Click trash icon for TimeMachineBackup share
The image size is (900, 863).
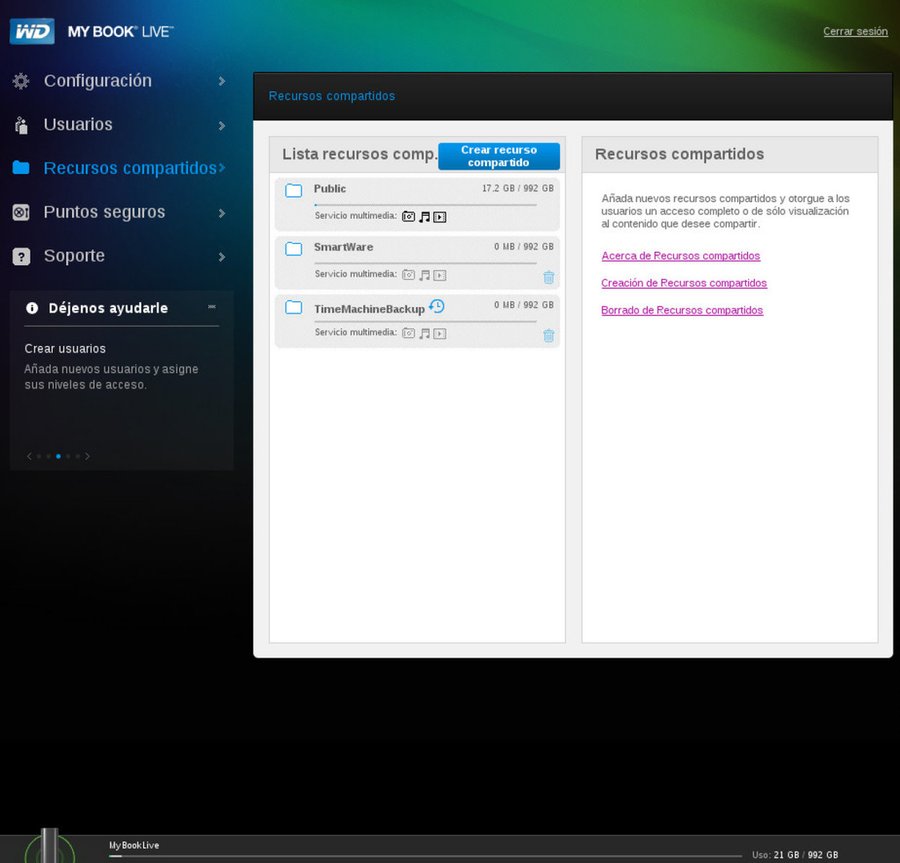[x=548, y=336]
